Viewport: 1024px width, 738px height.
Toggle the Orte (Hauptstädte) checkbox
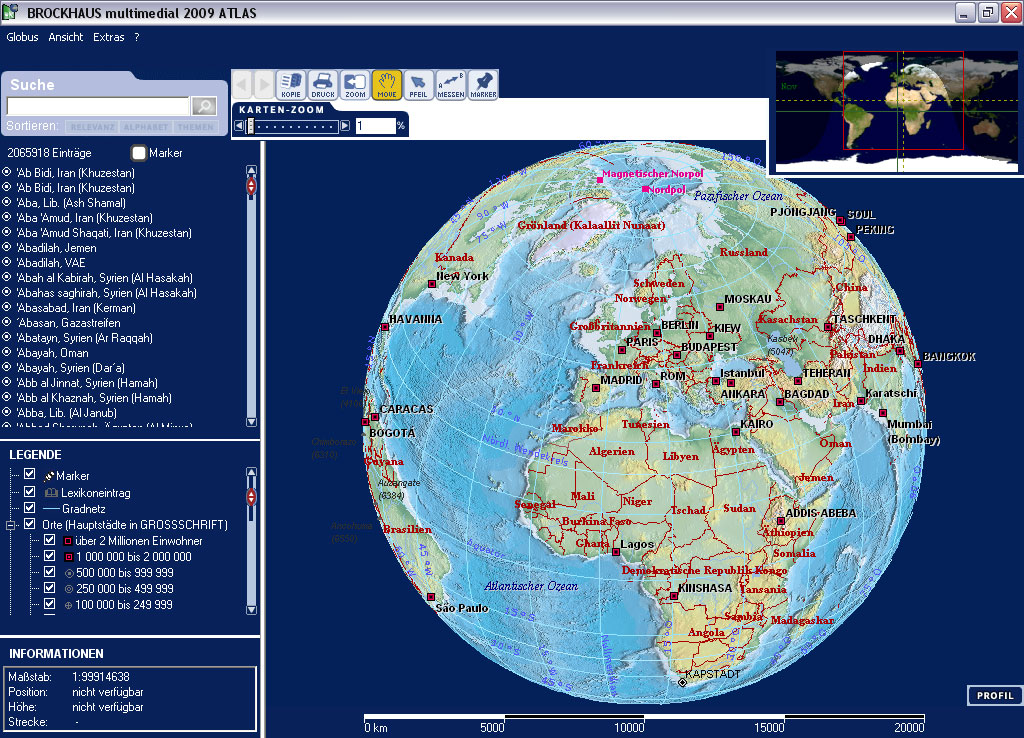coord(29,524)
